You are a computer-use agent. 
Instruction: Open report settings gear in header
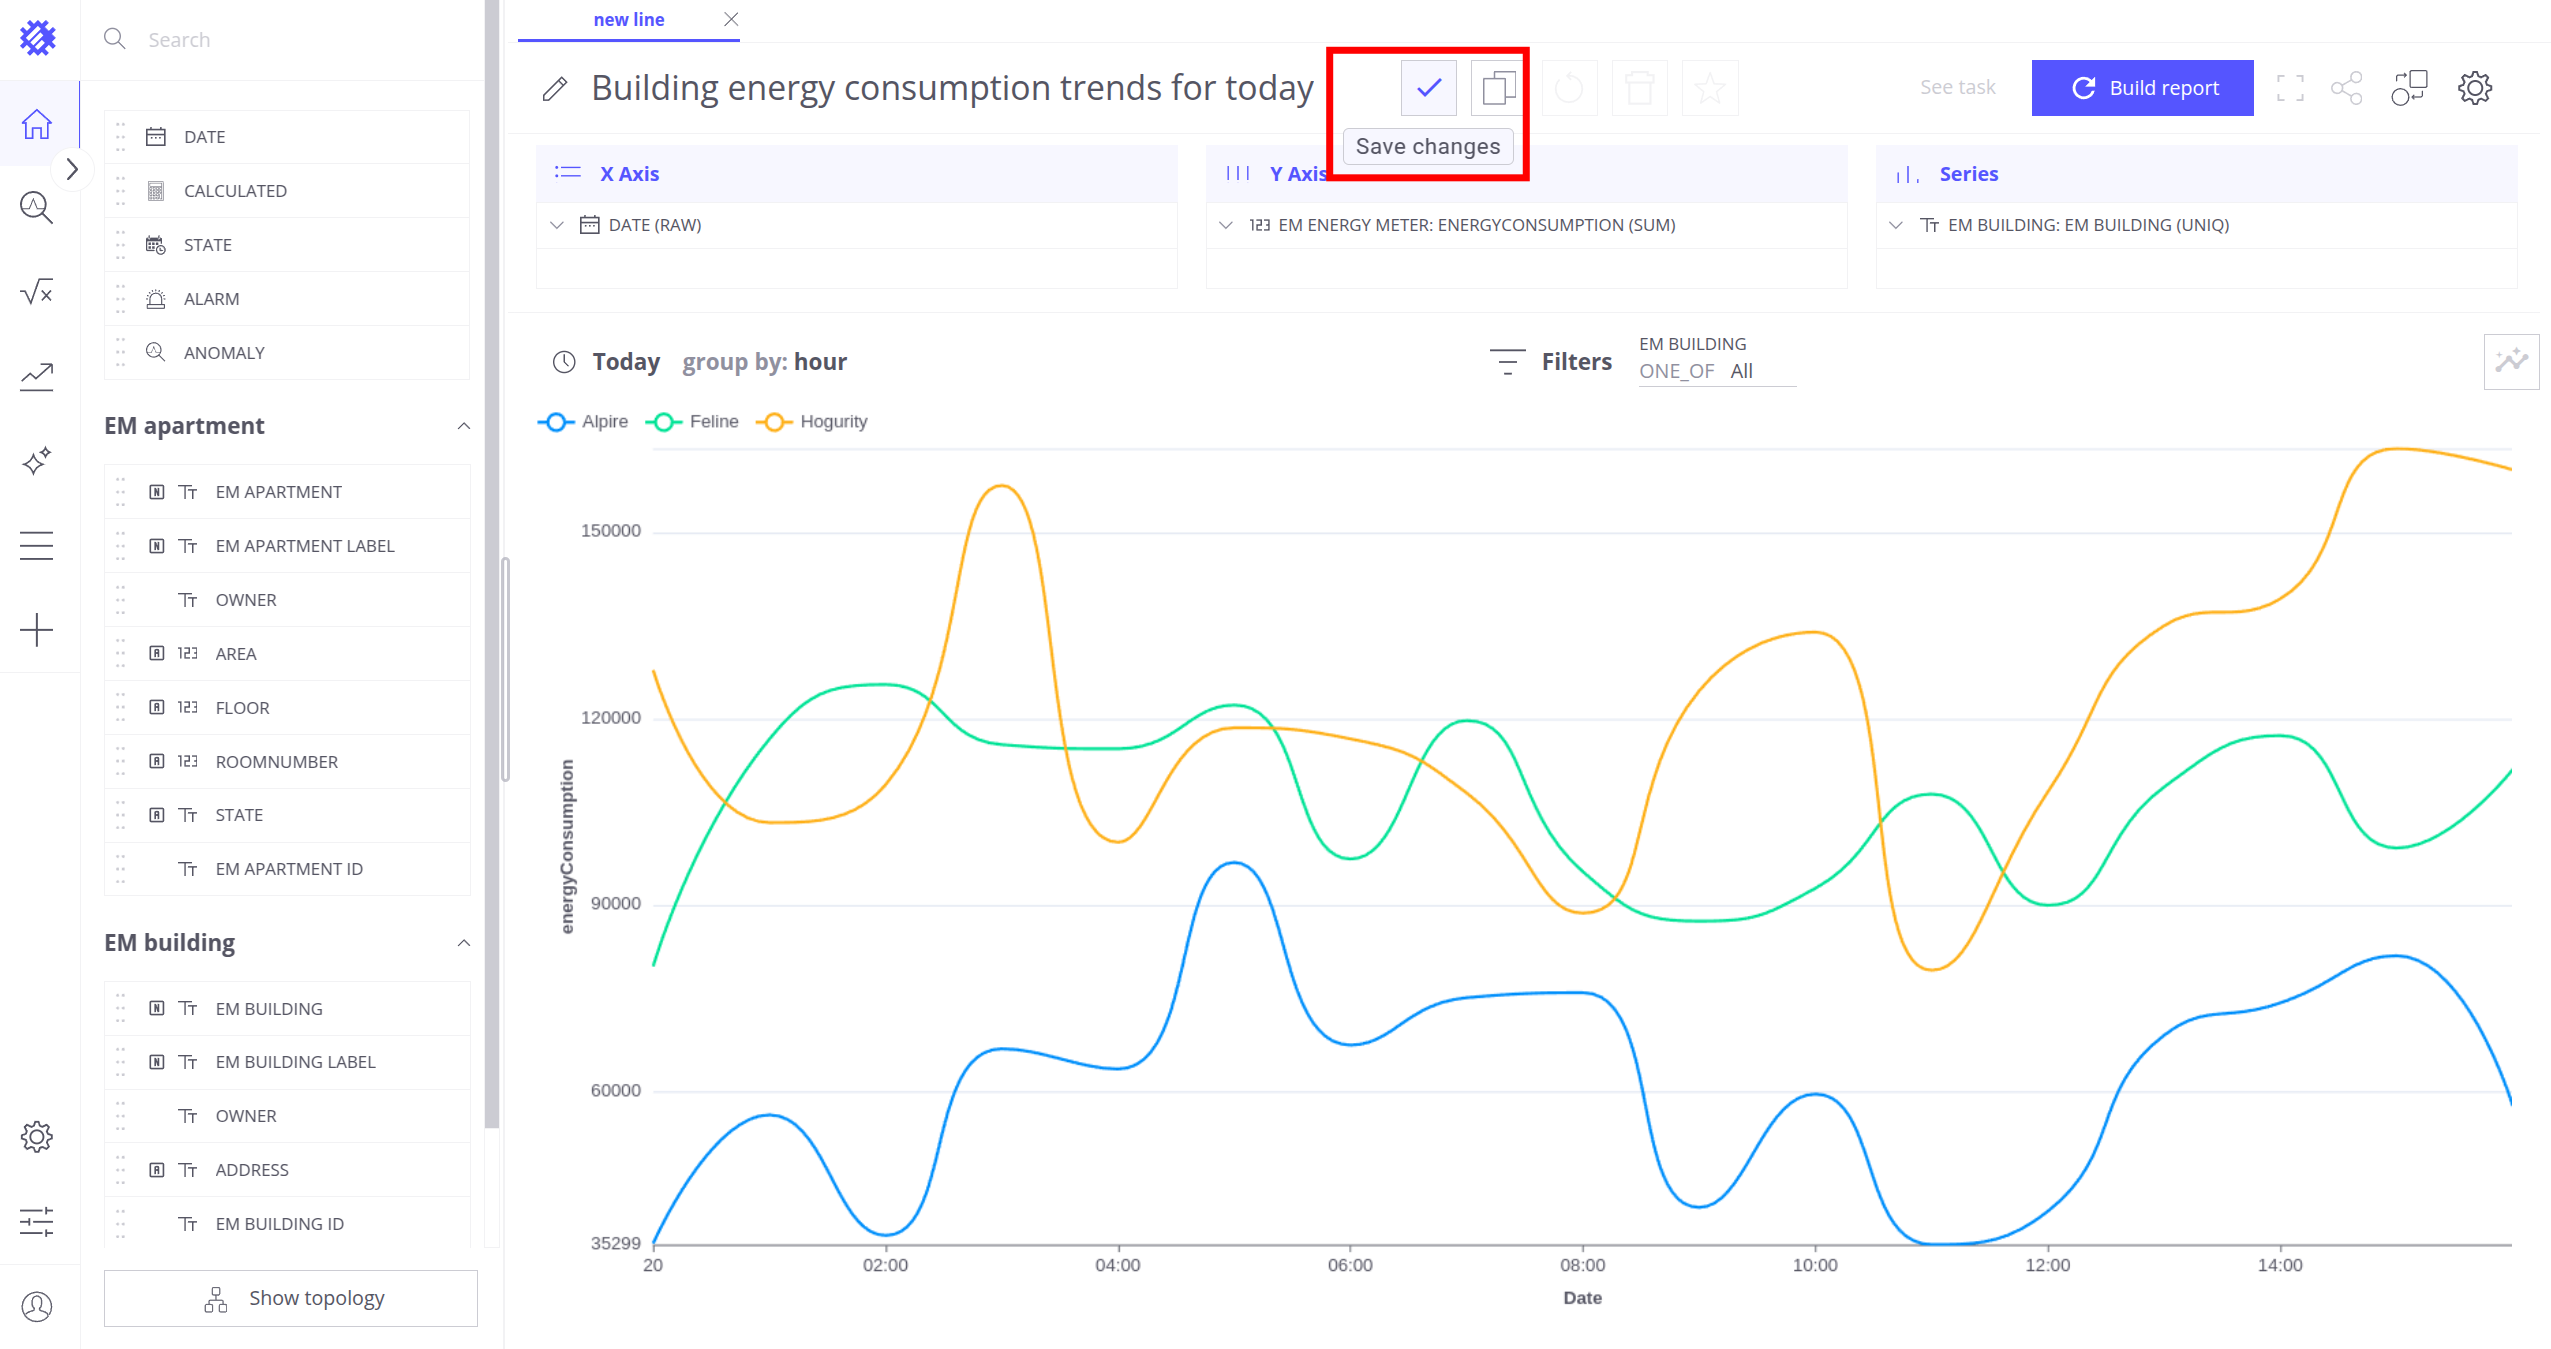[2474, 88]
